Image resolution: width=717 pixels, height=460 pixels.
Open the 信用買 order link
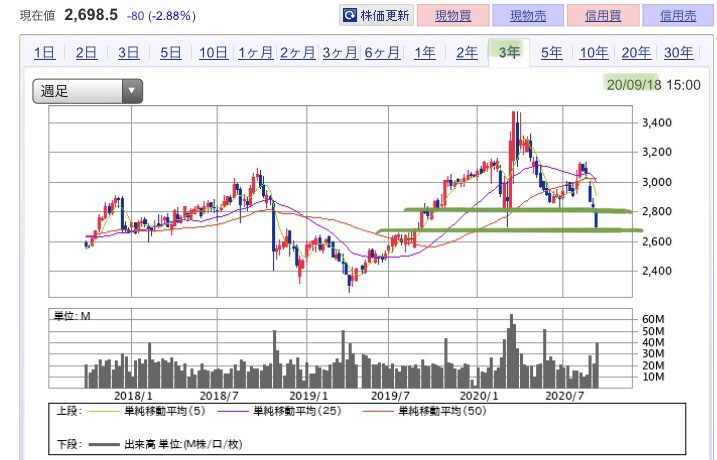(603, 16)
